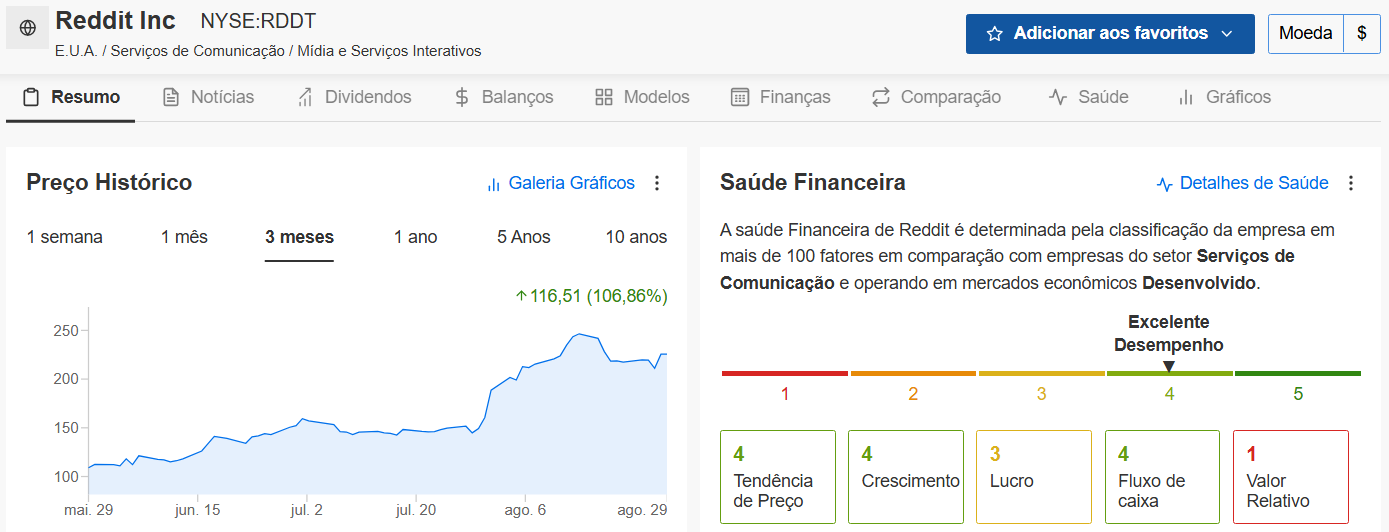Open the Adicionar aos favoritos dropdown chevron
The image size is (1389, 532).
click(1227, 34)
